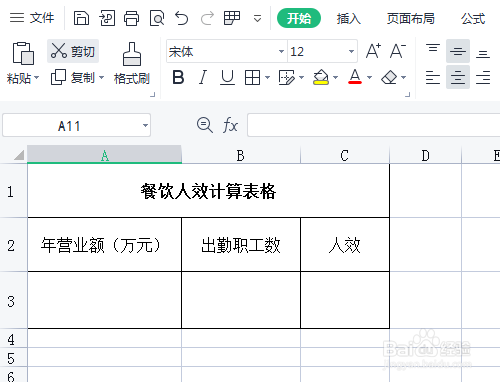500x382 pixels.
Task: Click the 出勤职工数 cell
Action: coord(241,245)
